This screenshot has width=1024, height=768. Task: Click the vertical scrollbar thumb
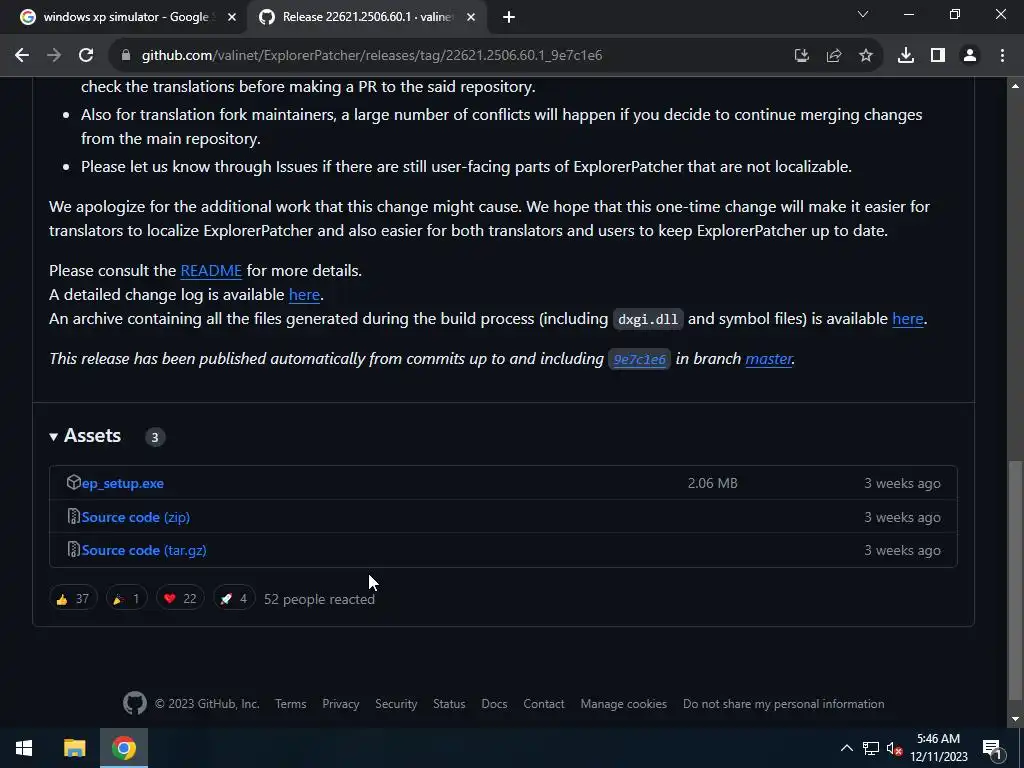click(1016, 580)
